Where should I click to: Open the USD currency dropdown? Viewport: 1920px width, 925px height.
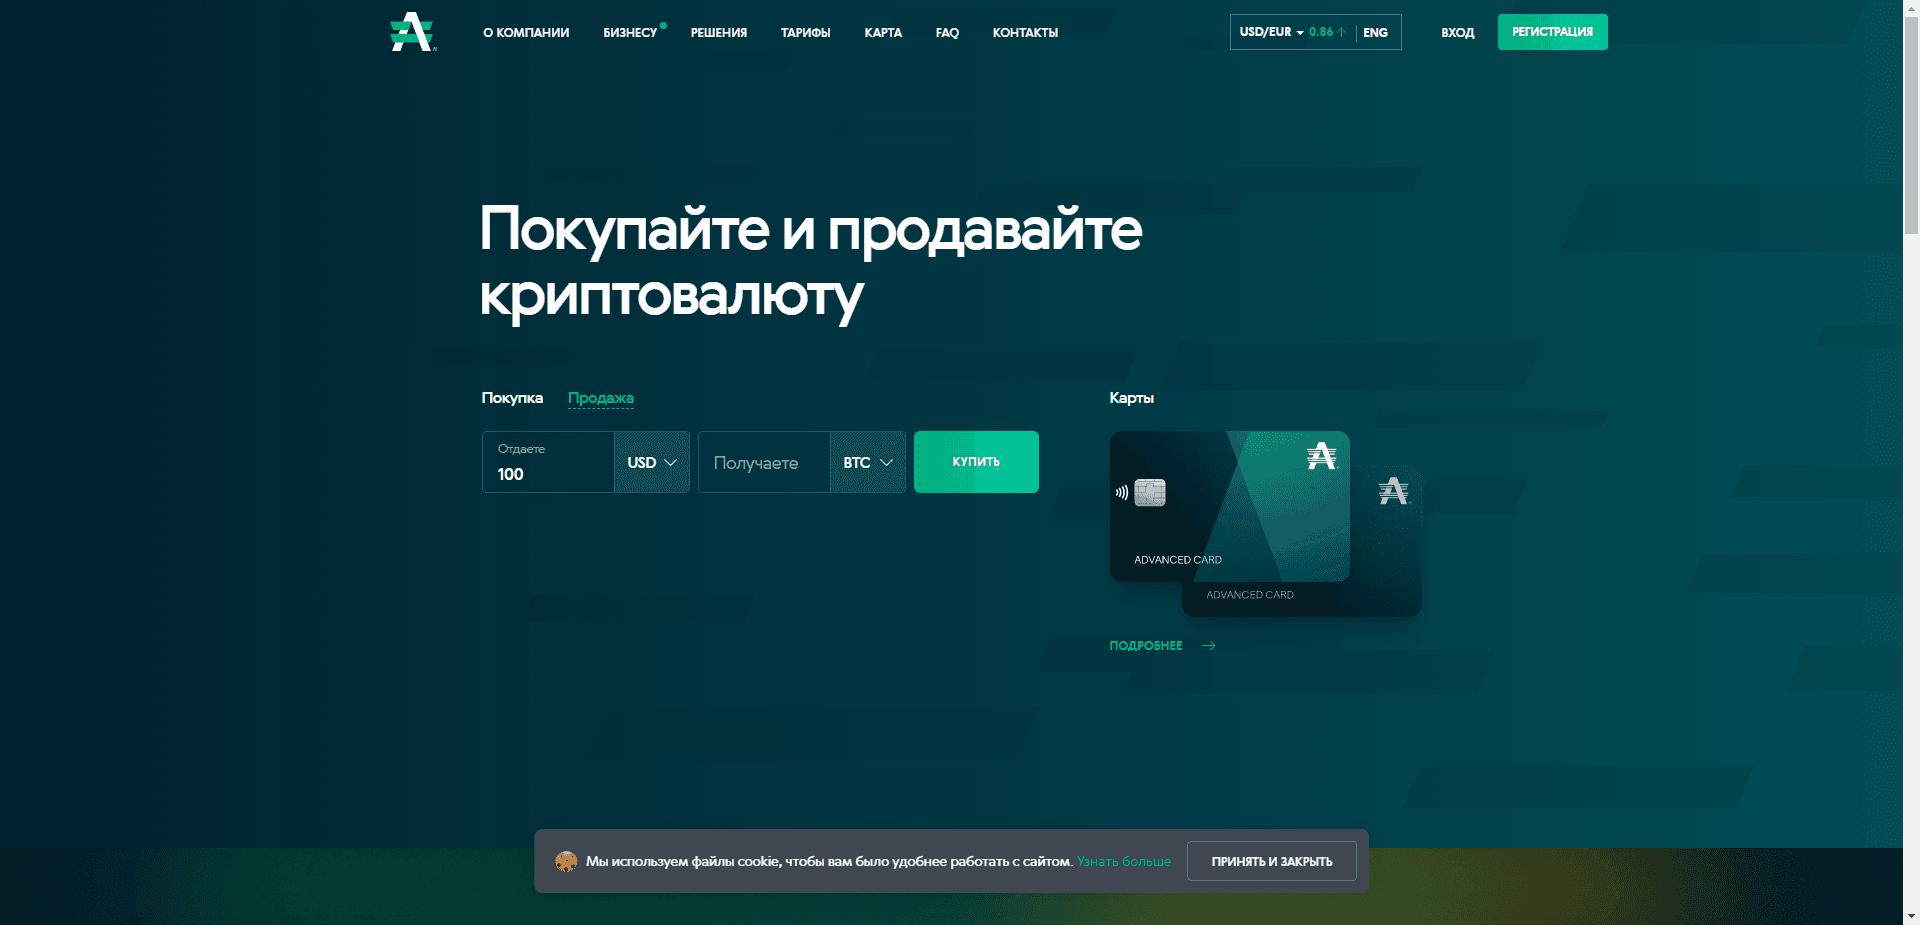651,462
